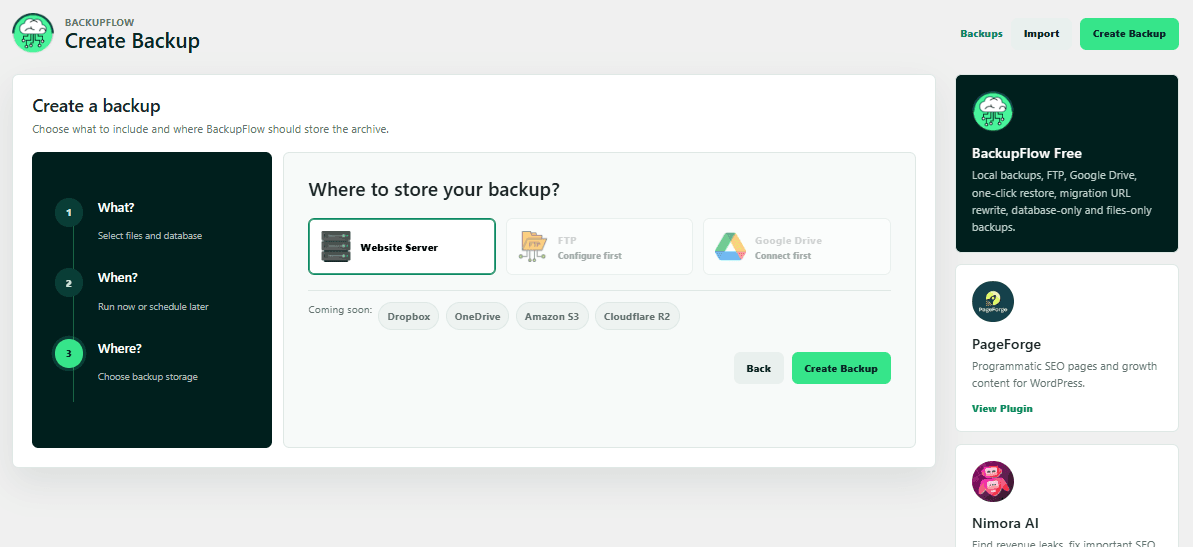Click 'Select files and database' step description
1193x547 pixels.
pos(150,236)
